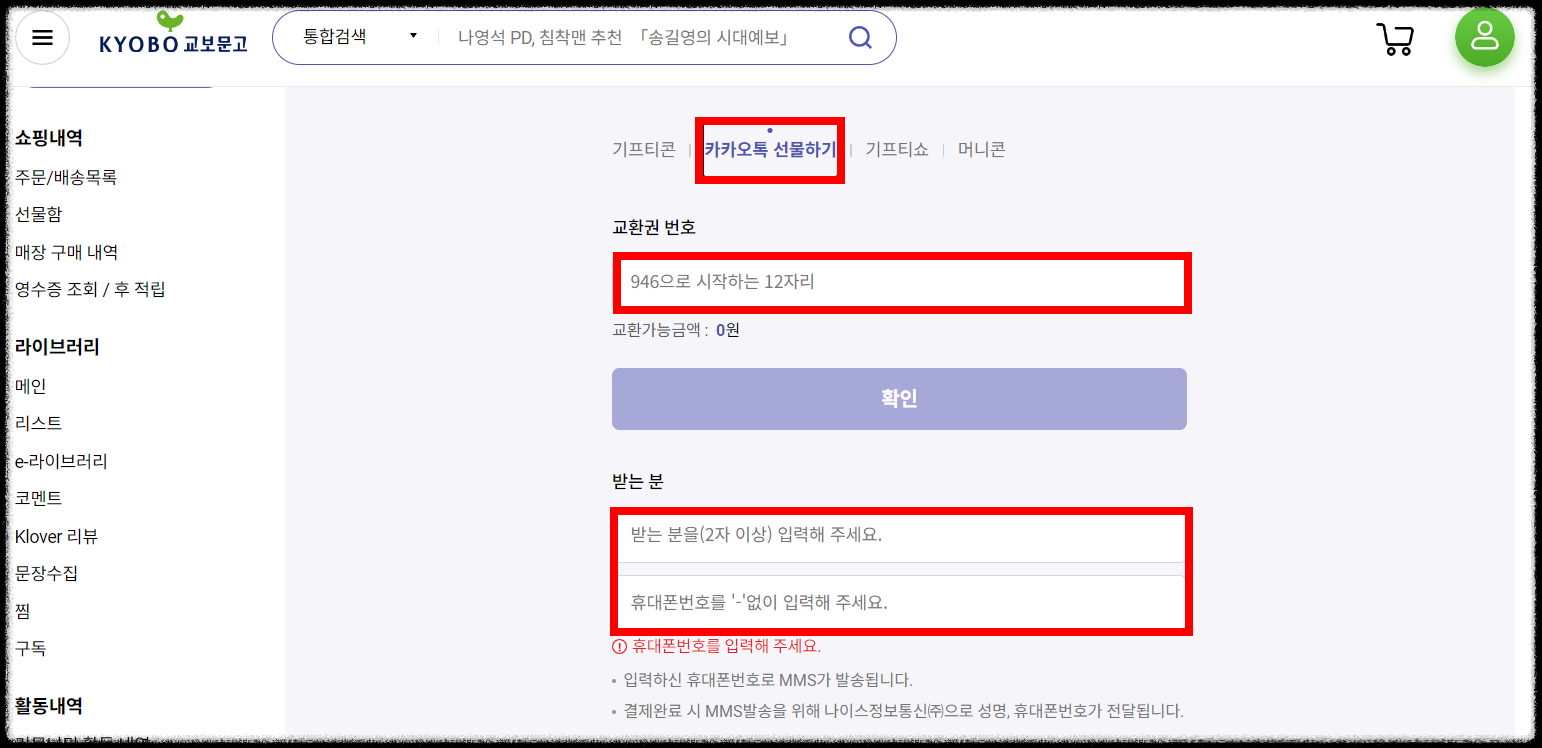Click the KYOBO 교보문고 logo
This screenshot has height=748, width=1542.
tap(173, 34)
